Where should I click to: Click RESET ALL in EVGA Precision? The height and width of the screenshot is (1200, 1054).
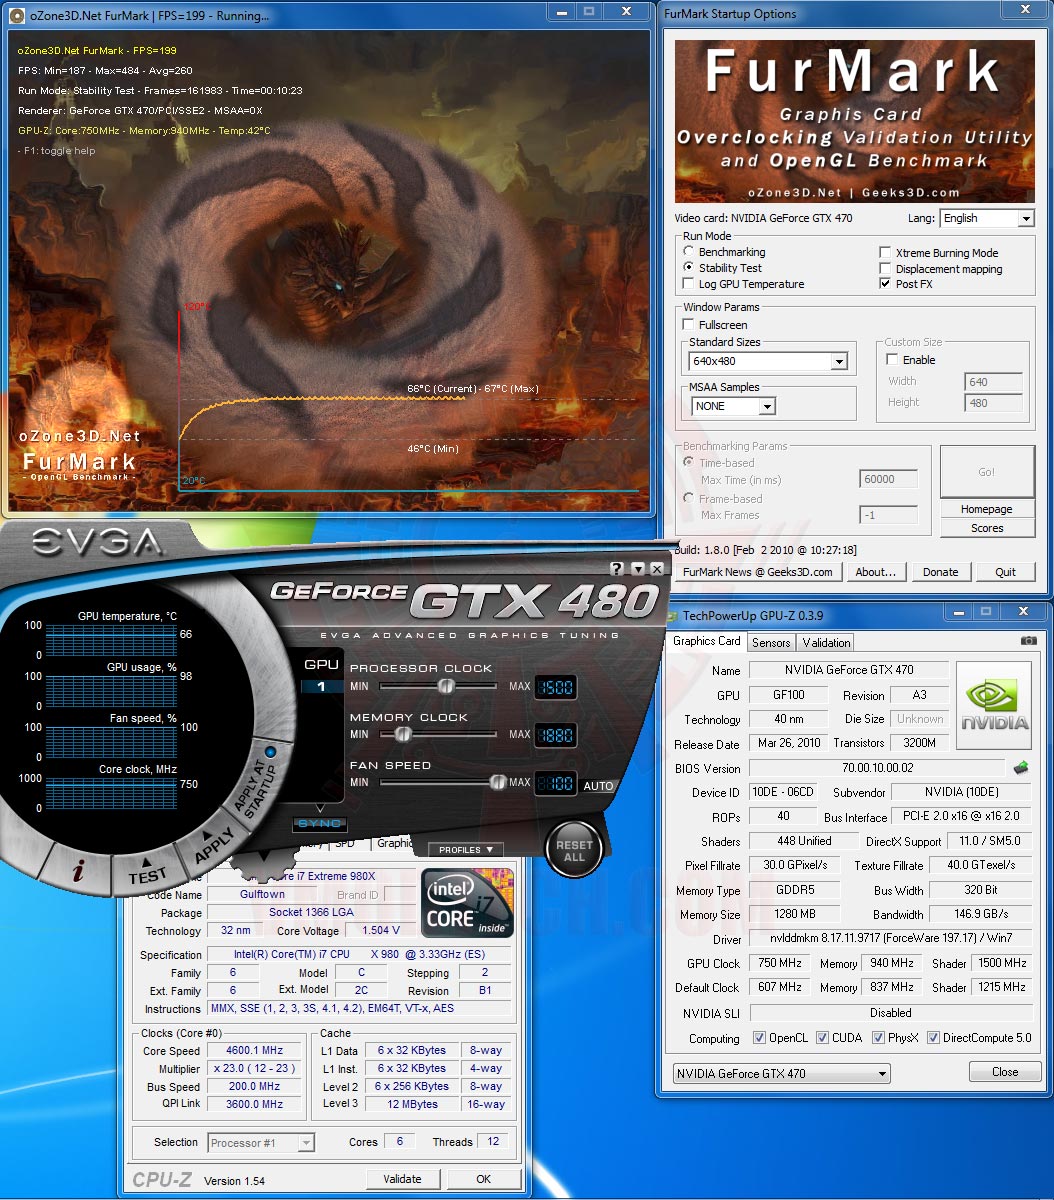pos(574,851)
